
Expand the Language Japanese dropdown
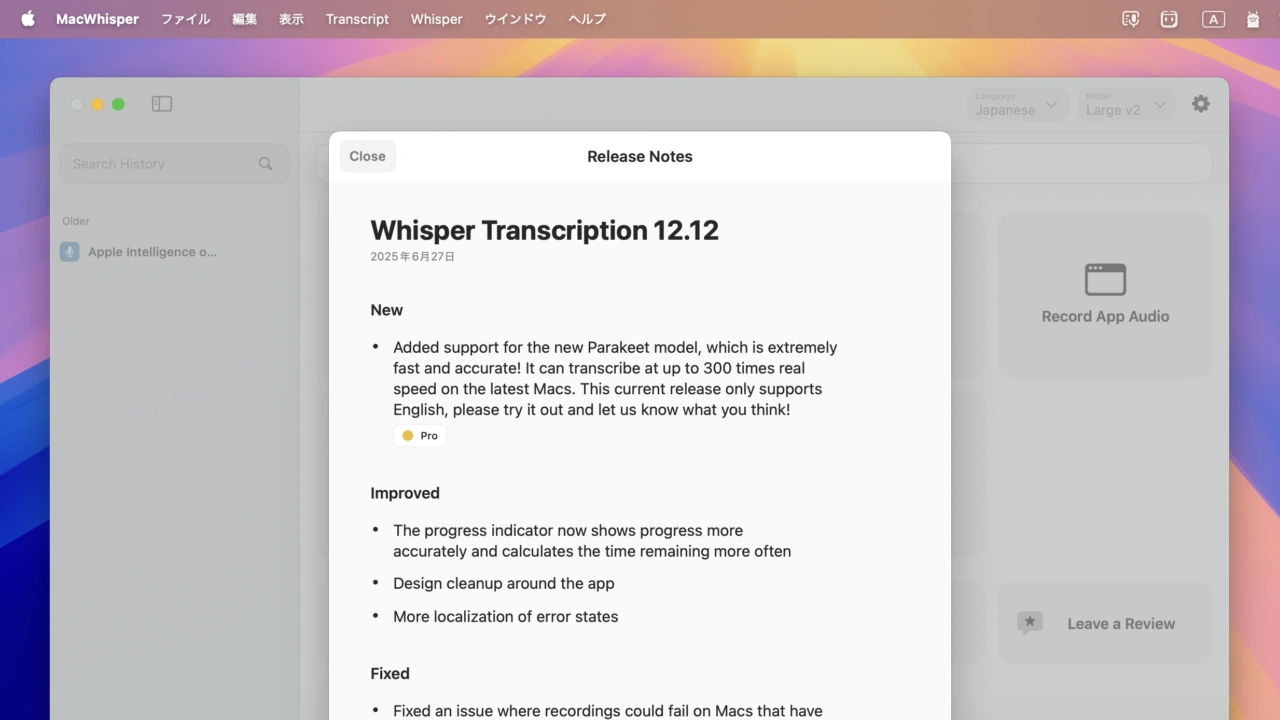click(1018, 104)
